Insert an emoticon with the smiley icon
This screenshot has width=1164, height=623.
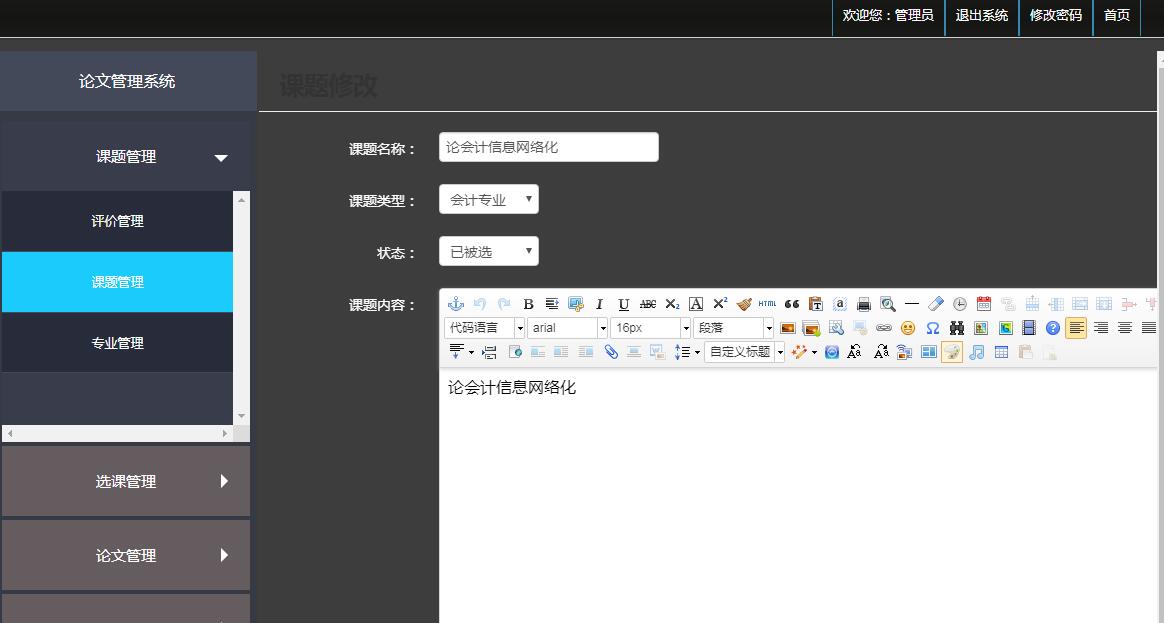[x=908, y=328]
